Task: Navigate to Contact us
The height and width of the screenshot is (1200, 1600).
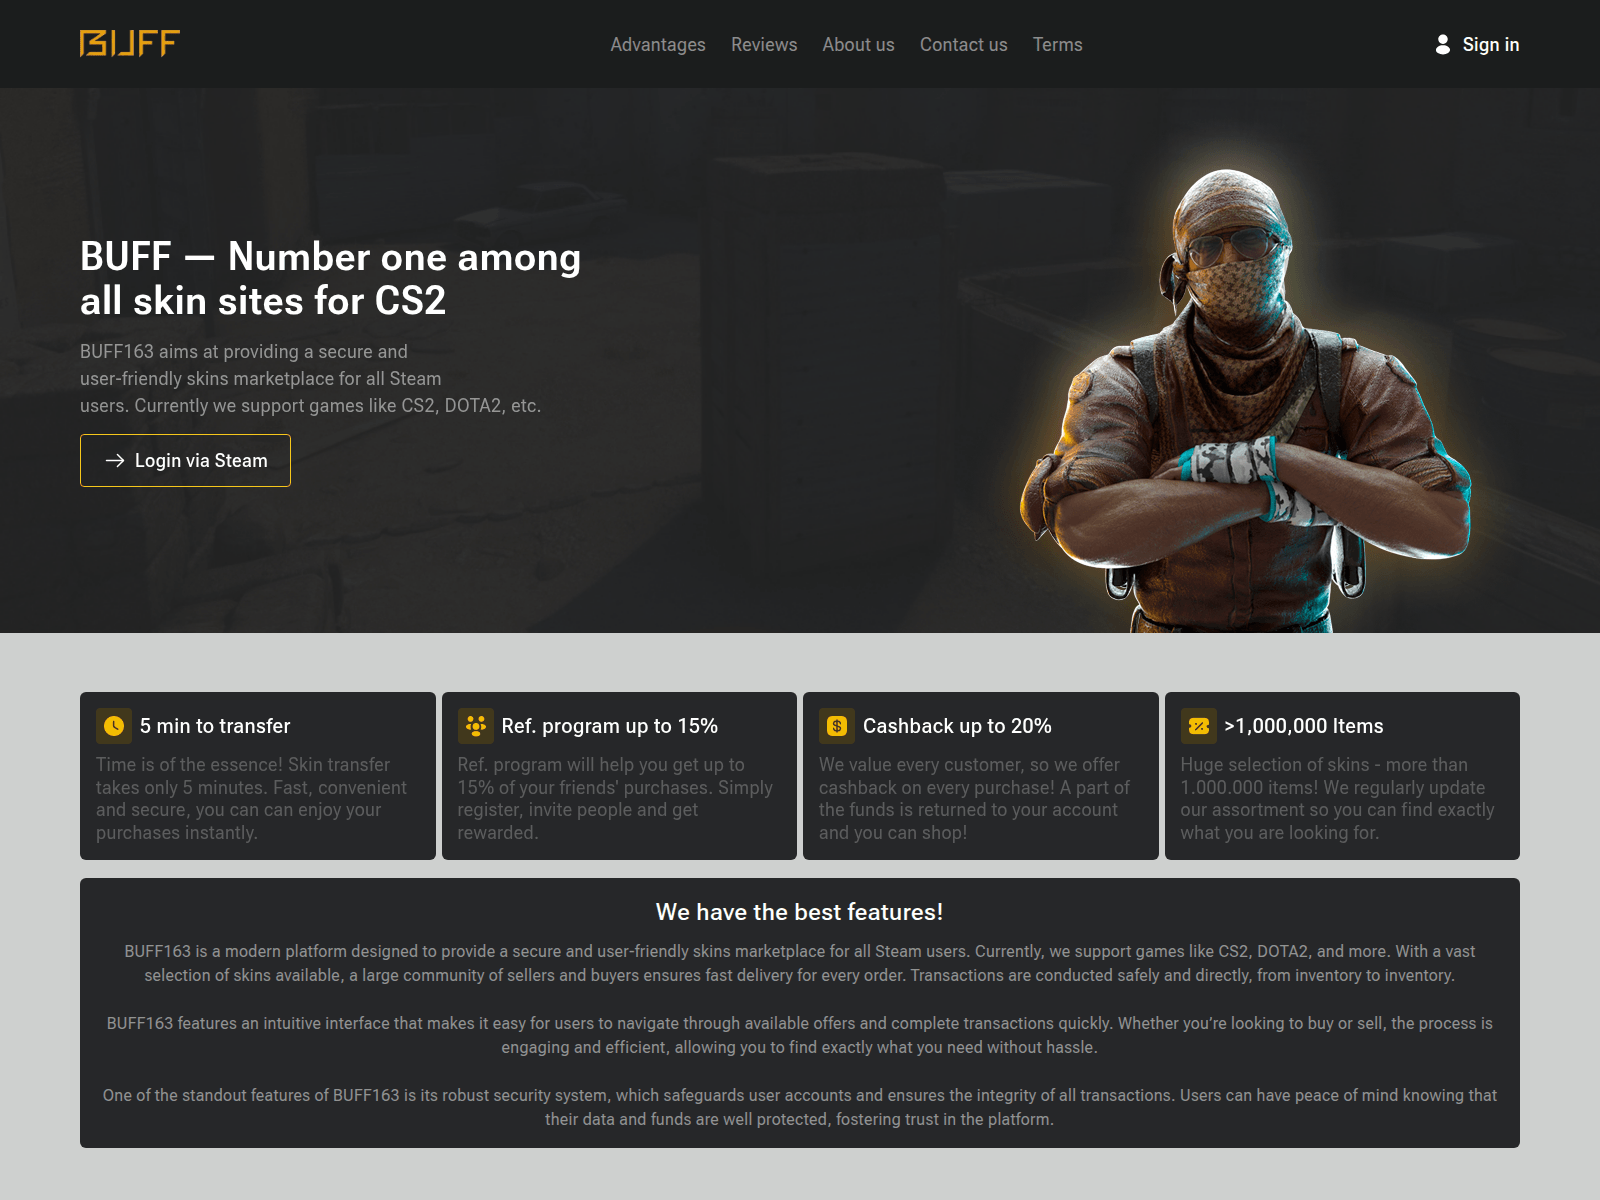Action: pos(963,44)
